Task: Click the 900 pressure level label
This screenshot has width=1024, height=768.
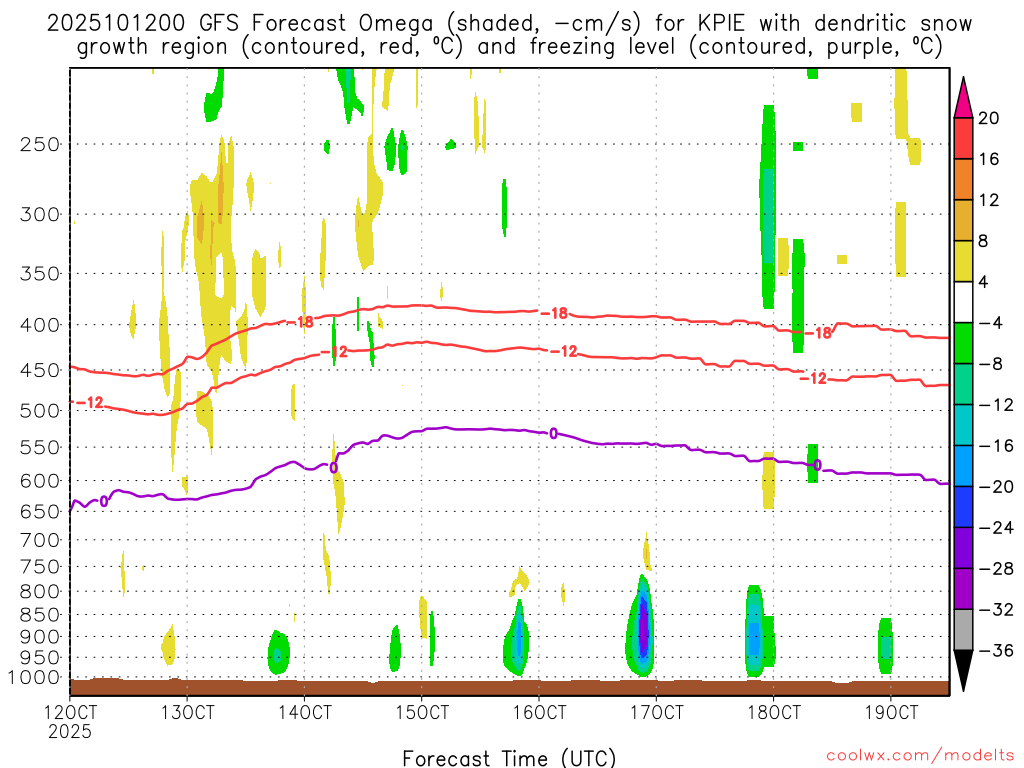Action: click(x=40, y=636)
